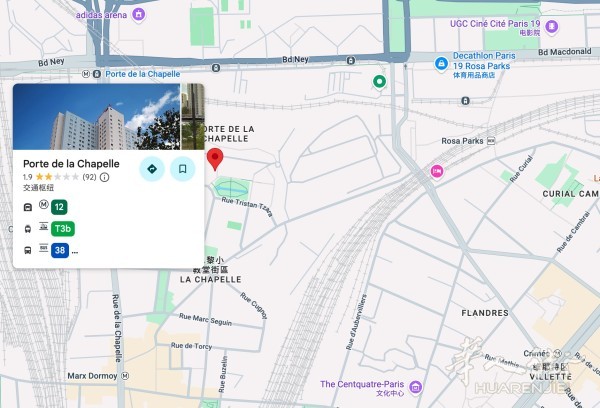
Task: Click the Rue Marc Seguin street label
Action: pyautogui.click(x=205, y=320)
